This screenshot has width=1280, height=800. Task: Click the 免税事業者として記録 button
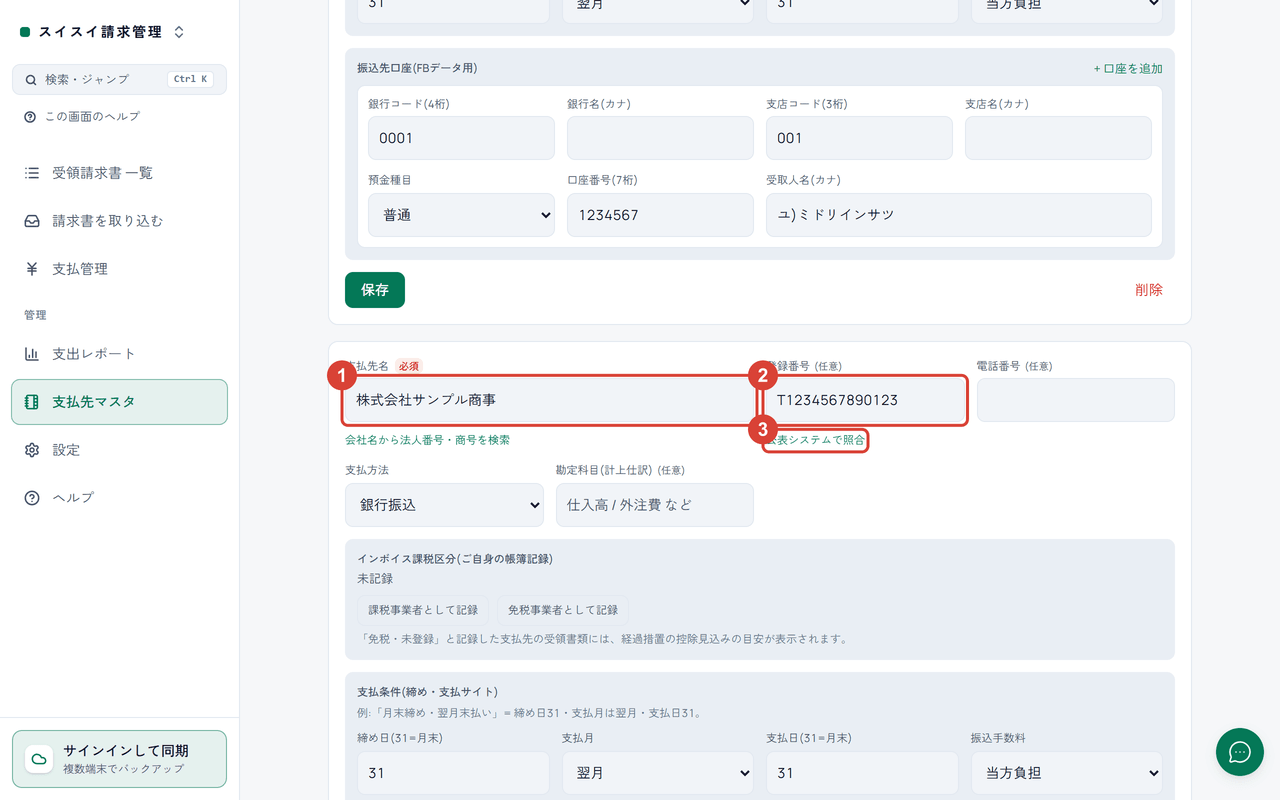point(563,610)
